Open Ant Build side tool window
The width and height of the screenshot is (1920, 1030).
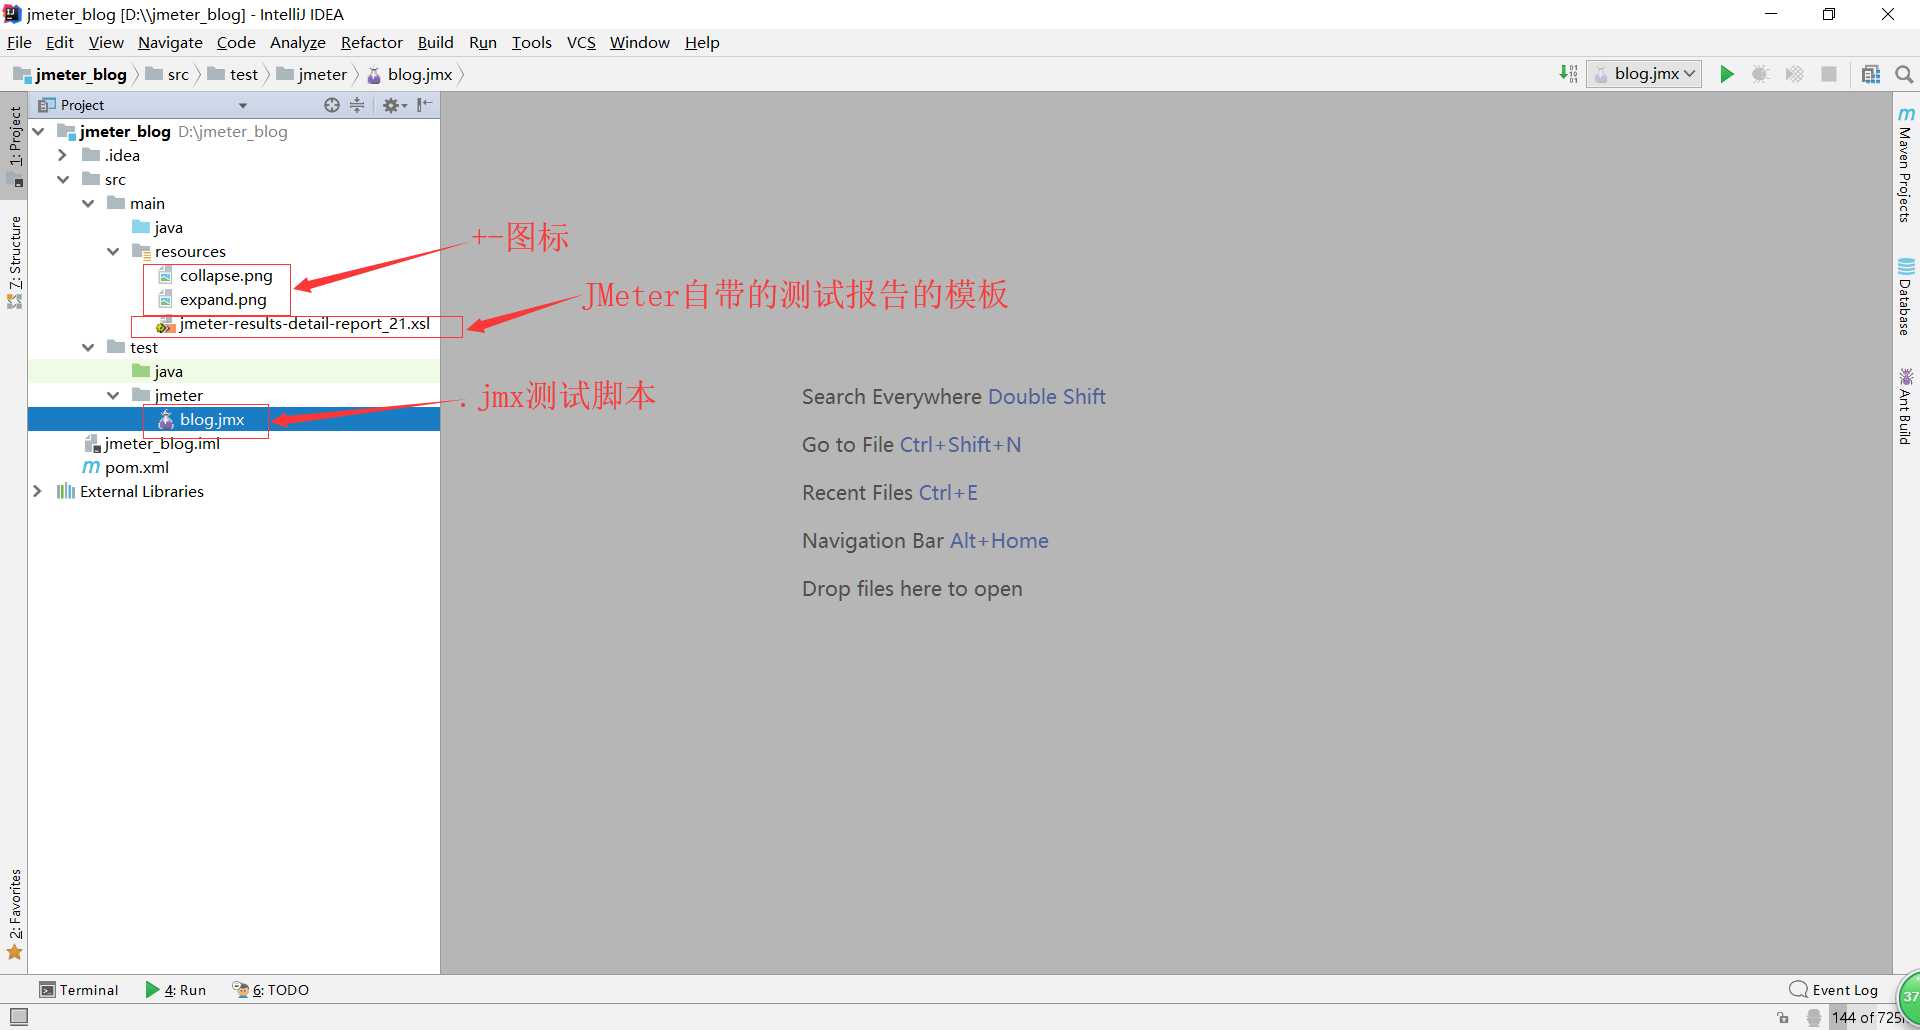click(x=1906, y=406)
